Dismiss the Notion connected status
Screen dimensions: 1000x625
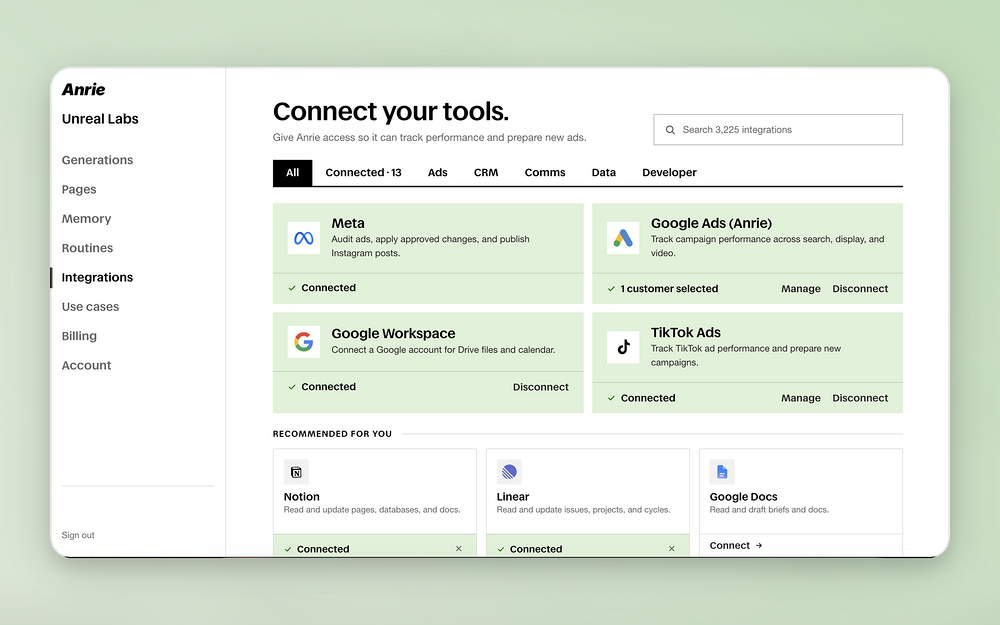click(459, 548)
